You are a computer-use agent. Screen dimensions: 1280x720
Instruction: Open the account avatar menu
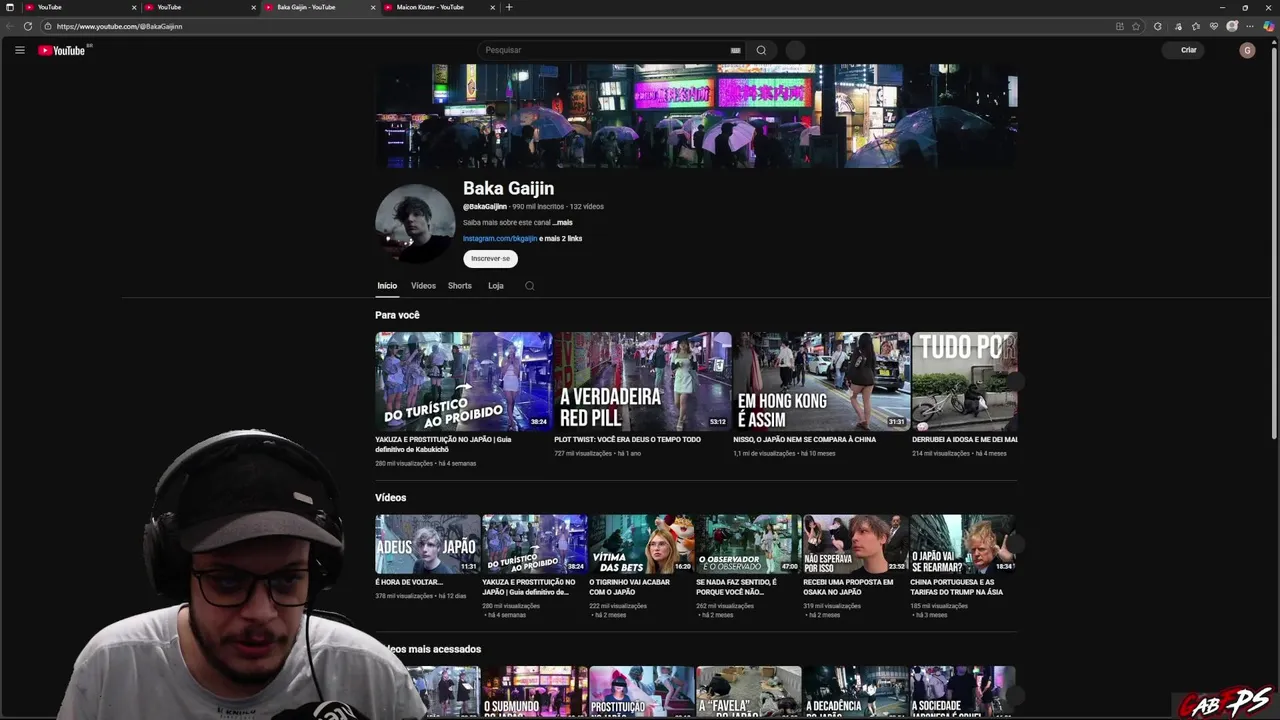pos(1247,50)
